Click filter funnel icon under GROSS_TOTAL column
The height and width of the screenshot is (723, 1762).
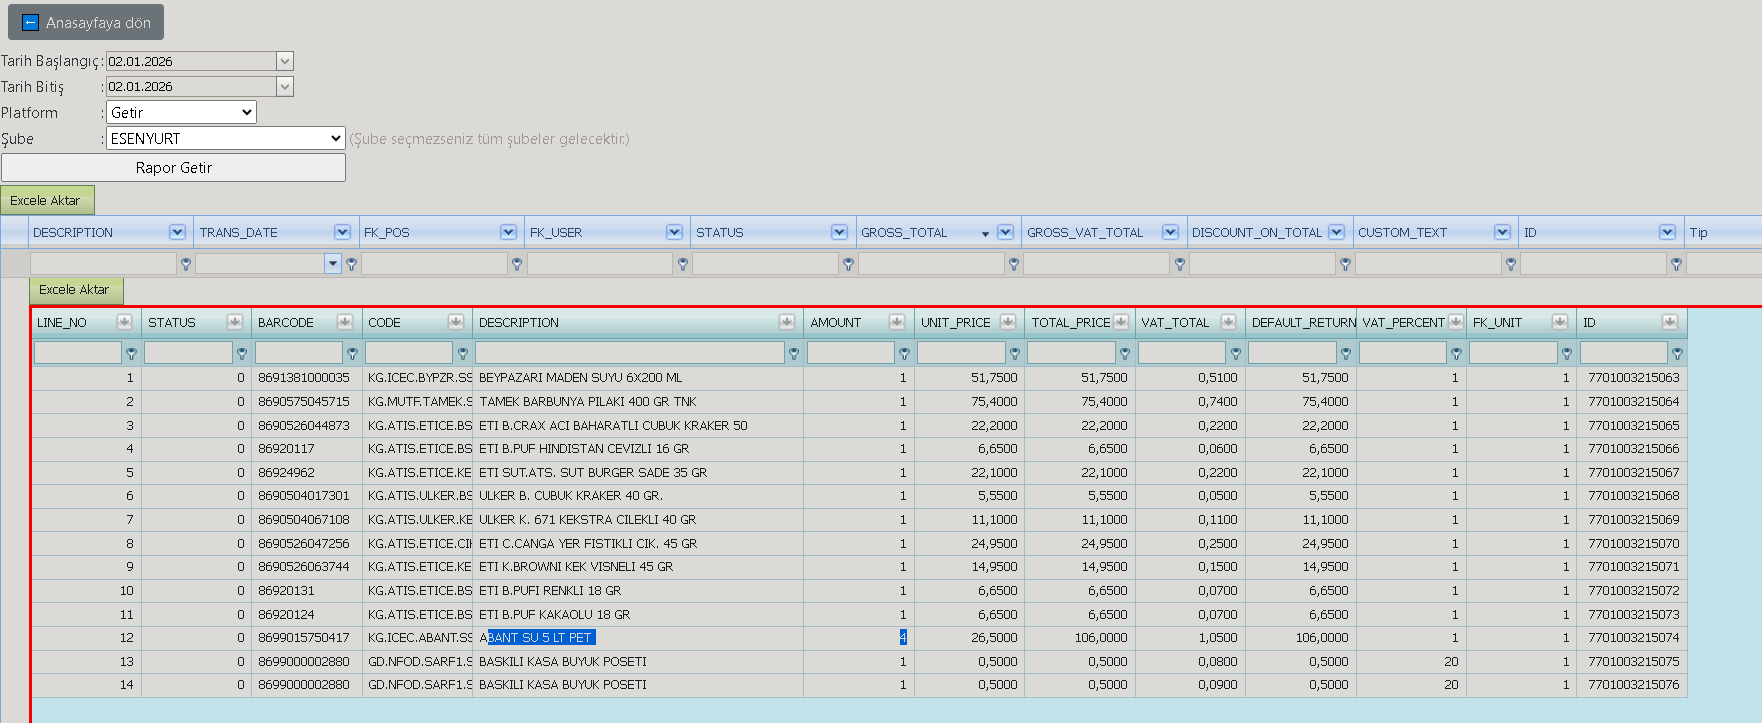pos(1014,264)
